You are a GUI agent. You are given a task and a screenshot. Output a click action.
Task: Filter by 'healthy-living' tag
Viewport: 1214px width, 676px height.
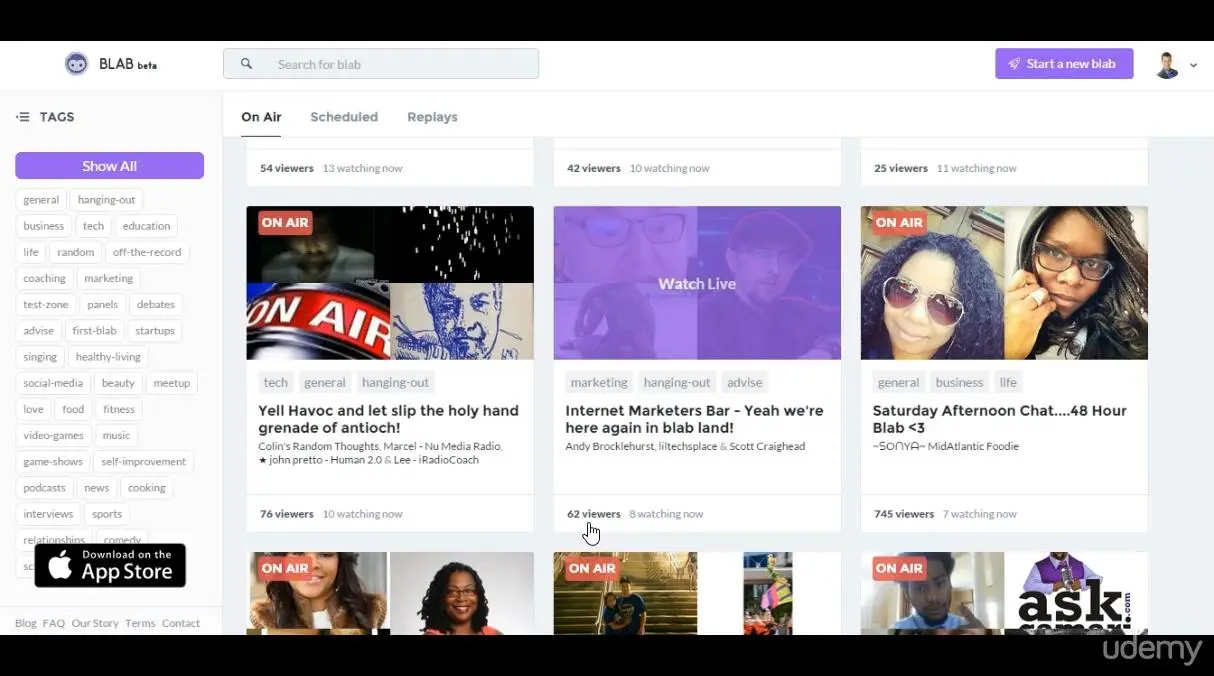(108, 357)
